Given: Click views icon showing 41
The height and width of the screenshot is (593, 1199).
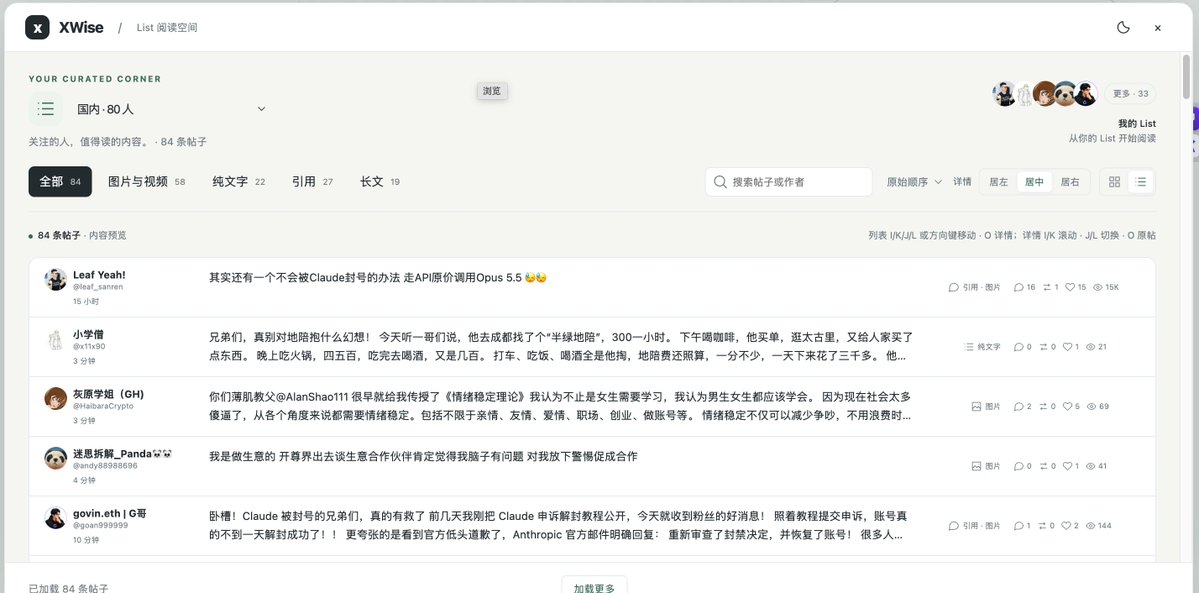Looking at the screenshot, I should 1091,466.
